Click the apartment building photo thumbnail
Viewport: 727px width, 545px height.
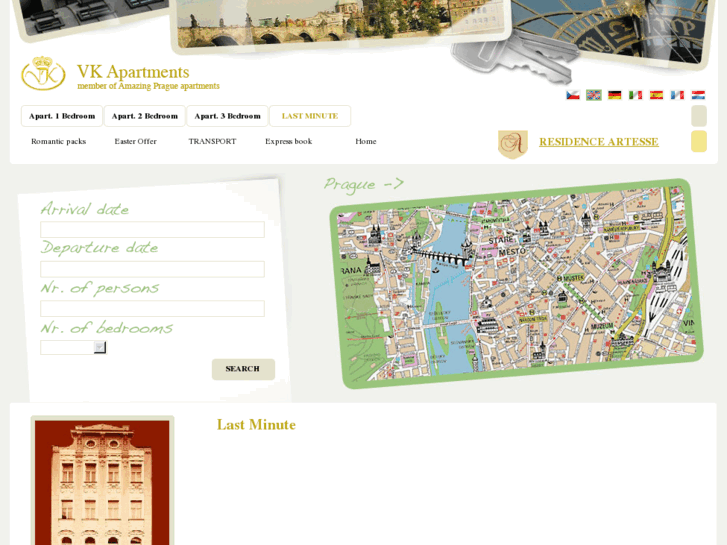(x=102, y=481)
